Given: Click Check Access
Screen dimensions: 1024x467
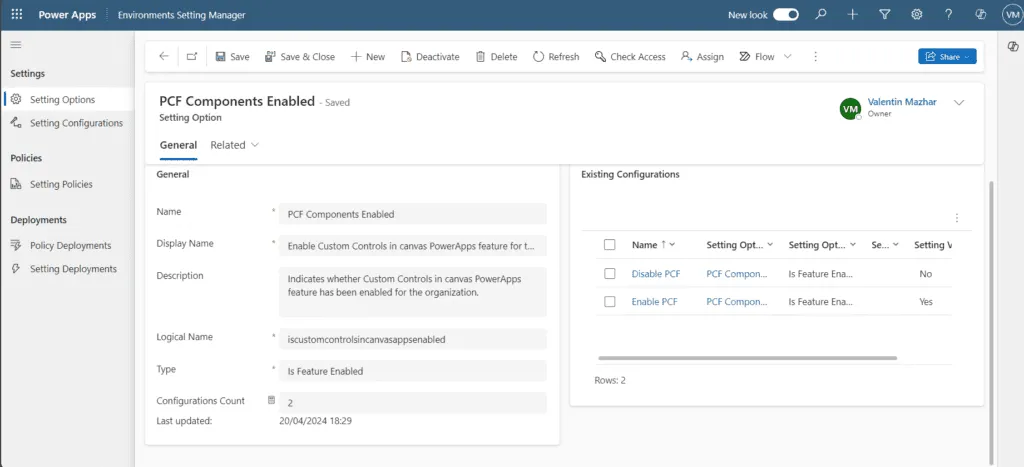Looking at the screenshot, I should click(x=630, y=57).
